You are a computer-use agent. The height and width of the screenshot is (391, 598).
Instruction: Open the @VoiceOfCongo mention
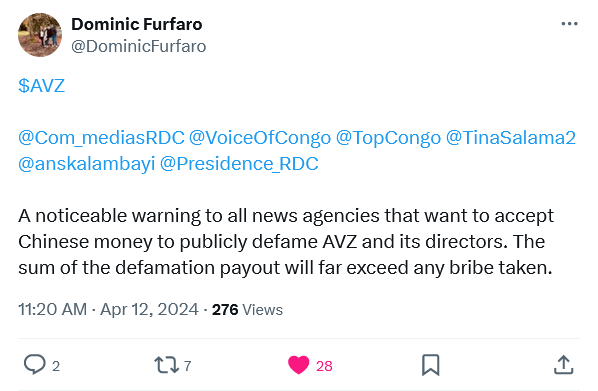coord(260,138)
